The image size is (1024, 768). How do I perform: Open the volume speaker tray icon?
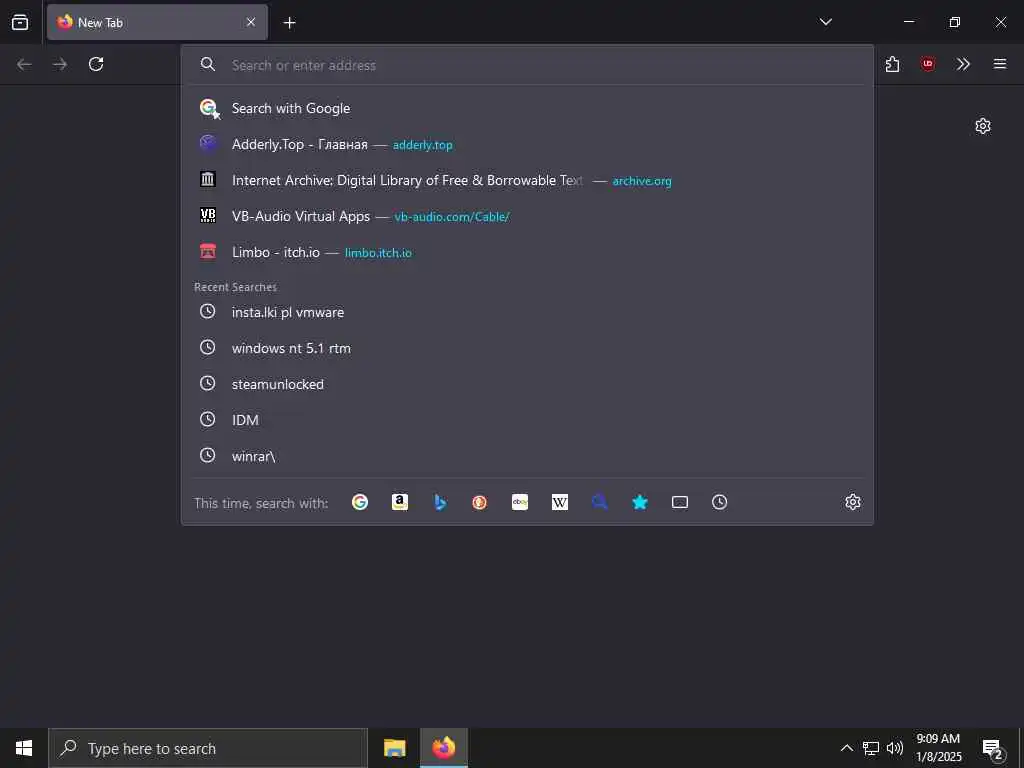pyautogui.click(x=895, y=748)
